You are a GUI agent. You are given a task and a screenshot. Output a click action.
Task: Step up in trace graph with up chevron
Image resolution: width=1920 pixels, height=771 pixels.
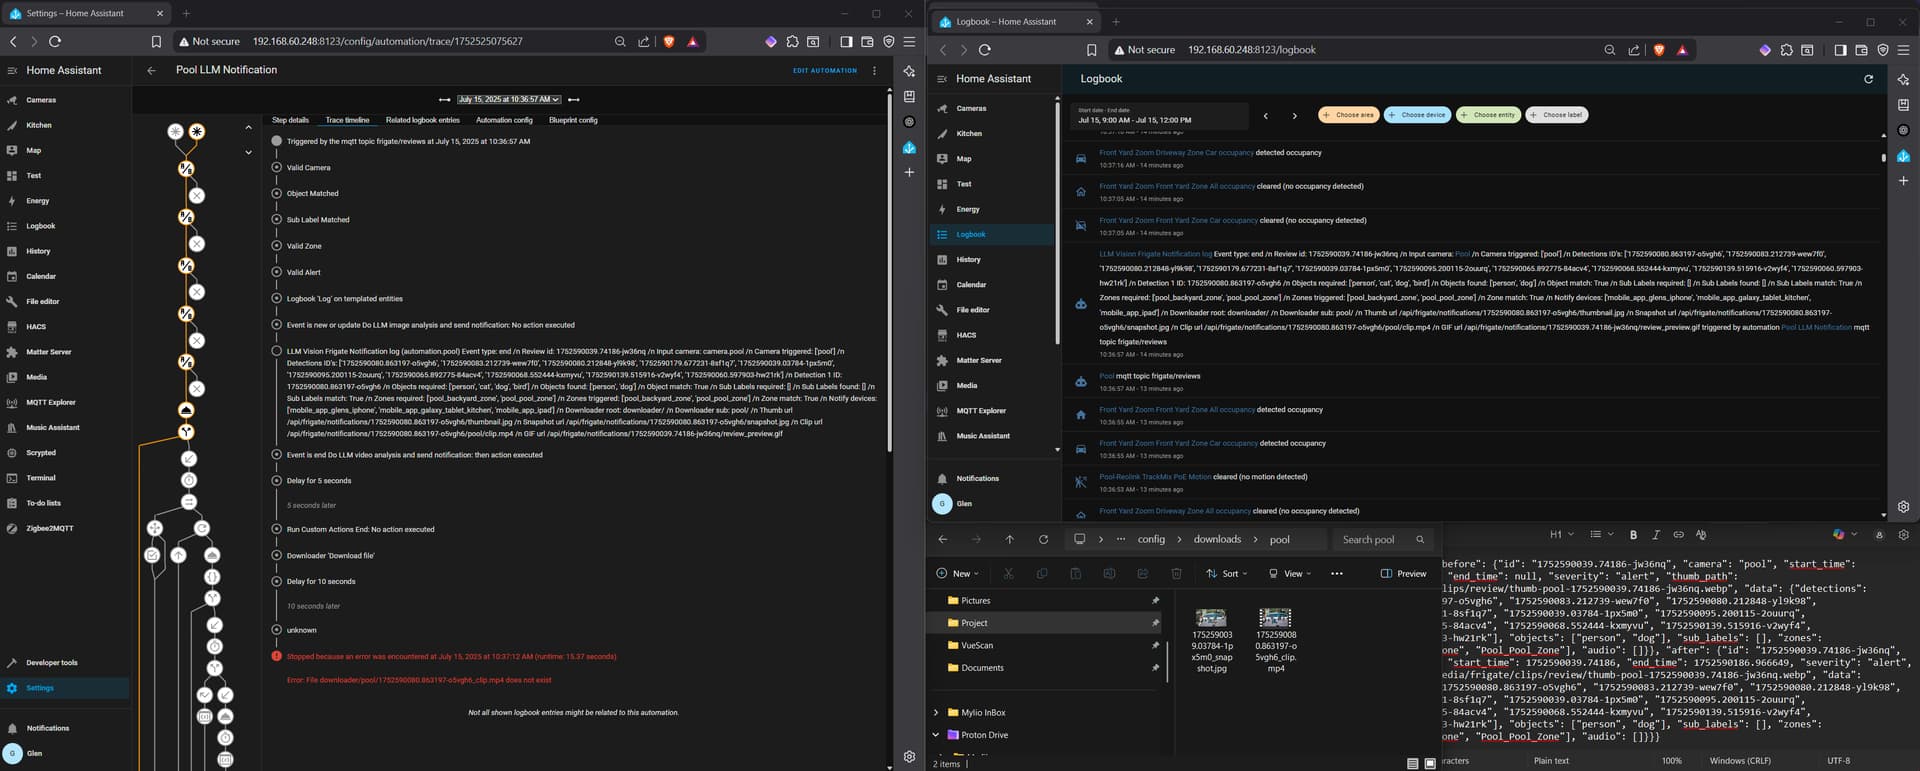point(248,127)
